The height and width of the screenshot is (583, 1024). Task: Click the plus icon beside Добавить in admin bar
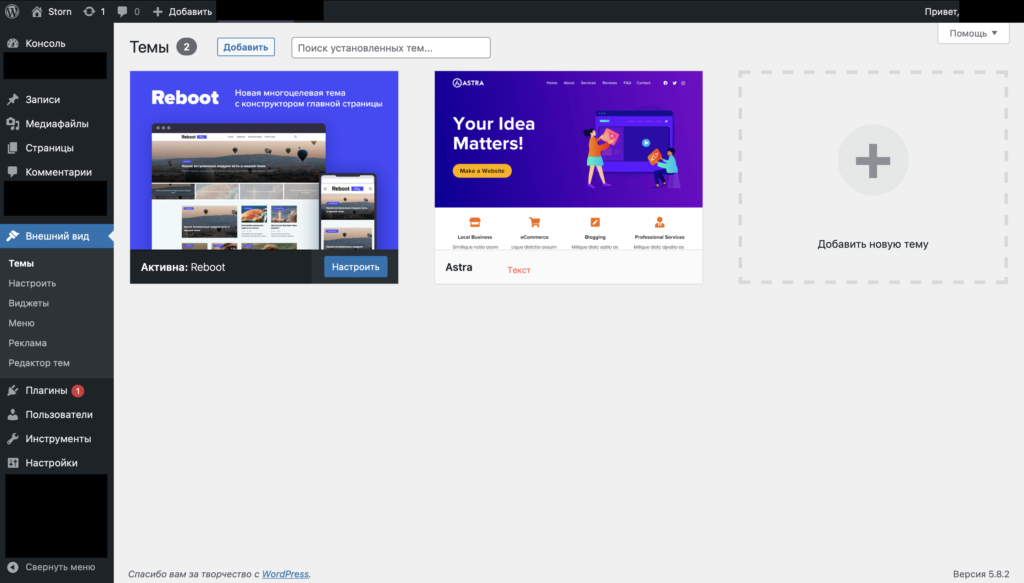coord(157,12)
